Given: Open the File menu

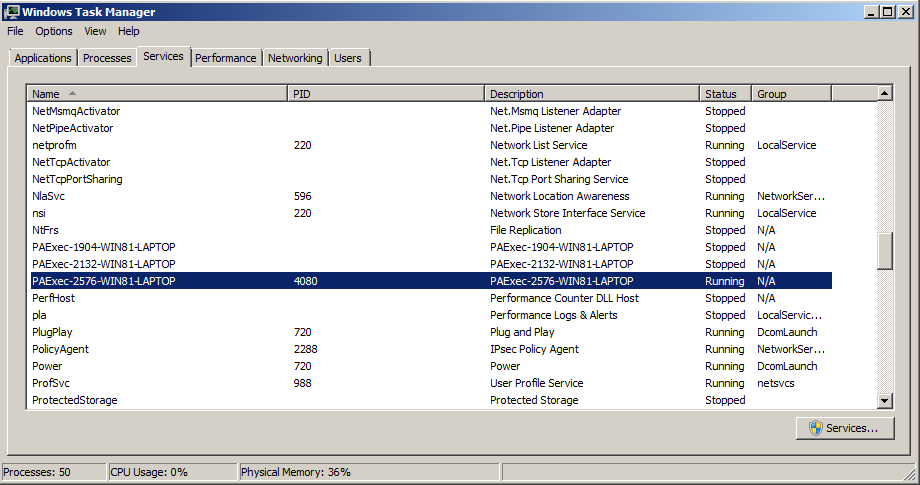Looking at the screenshot, I should pos(15,32).
